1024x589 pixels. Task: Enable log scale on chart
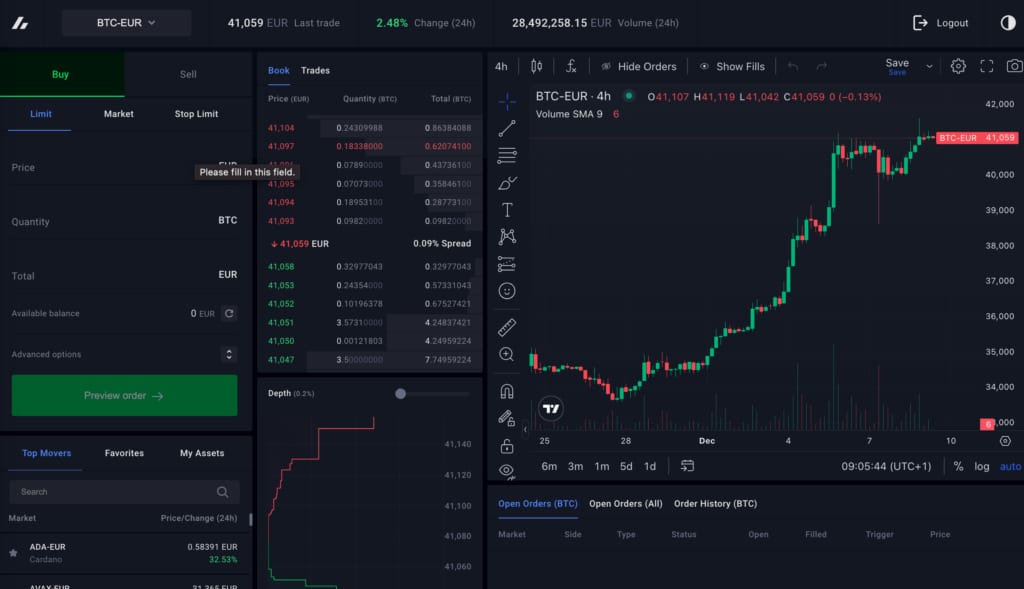tap(982, 466)
